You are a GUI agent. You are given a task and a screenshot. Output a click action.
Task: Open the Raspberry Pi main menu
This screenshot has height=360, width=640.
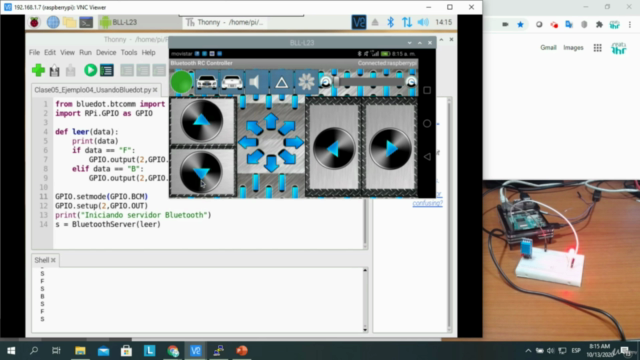[x=34, y=22]
